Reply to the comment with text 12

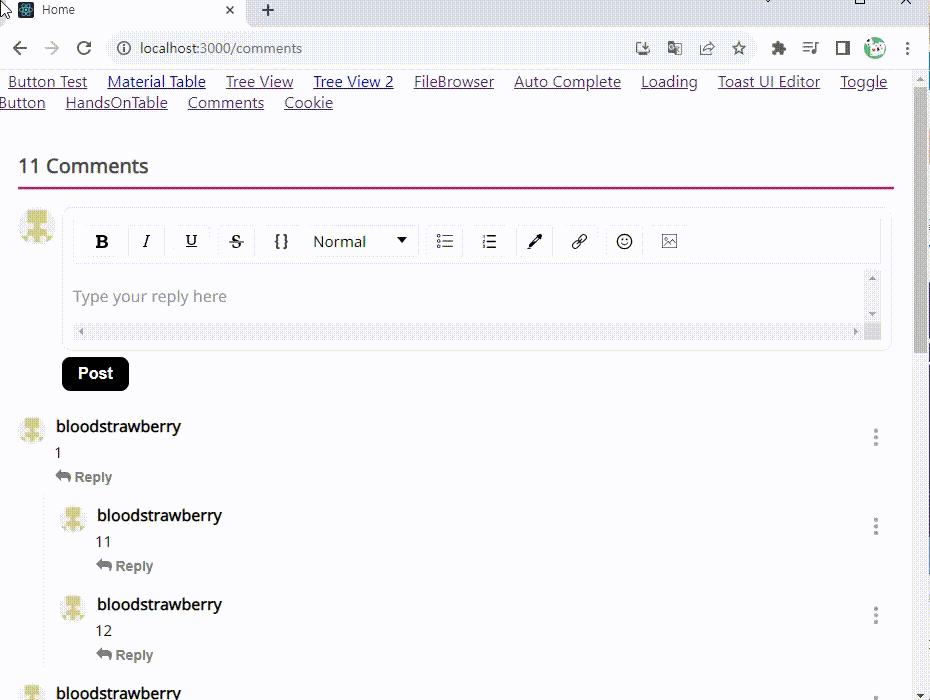125,655
